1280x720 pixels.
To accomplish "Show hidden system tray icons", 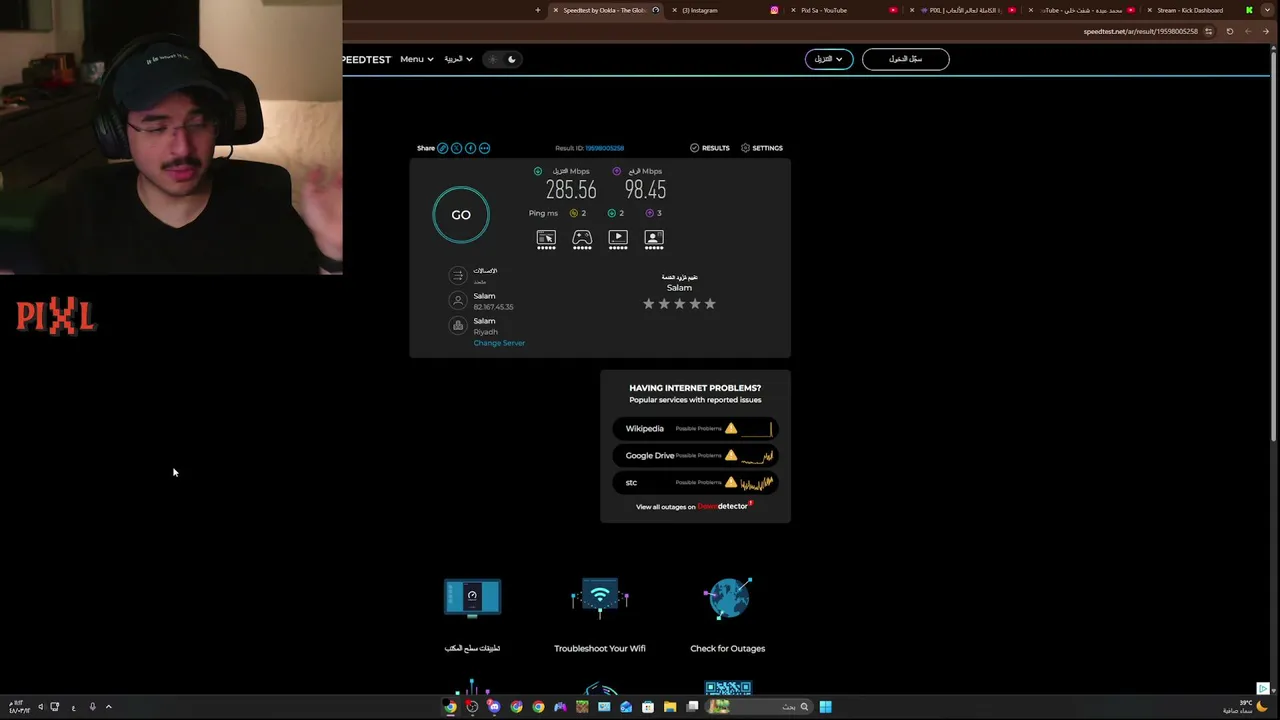I will click(108, 707).
